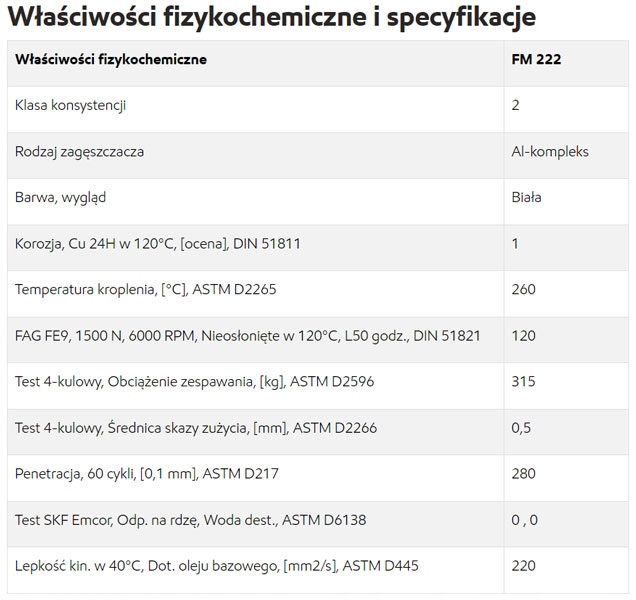This screenshot has width=636, height=600.
Task: Select the Temperatura kroplenia ASTM D2265 label
Action: click(x=145, y=289)
